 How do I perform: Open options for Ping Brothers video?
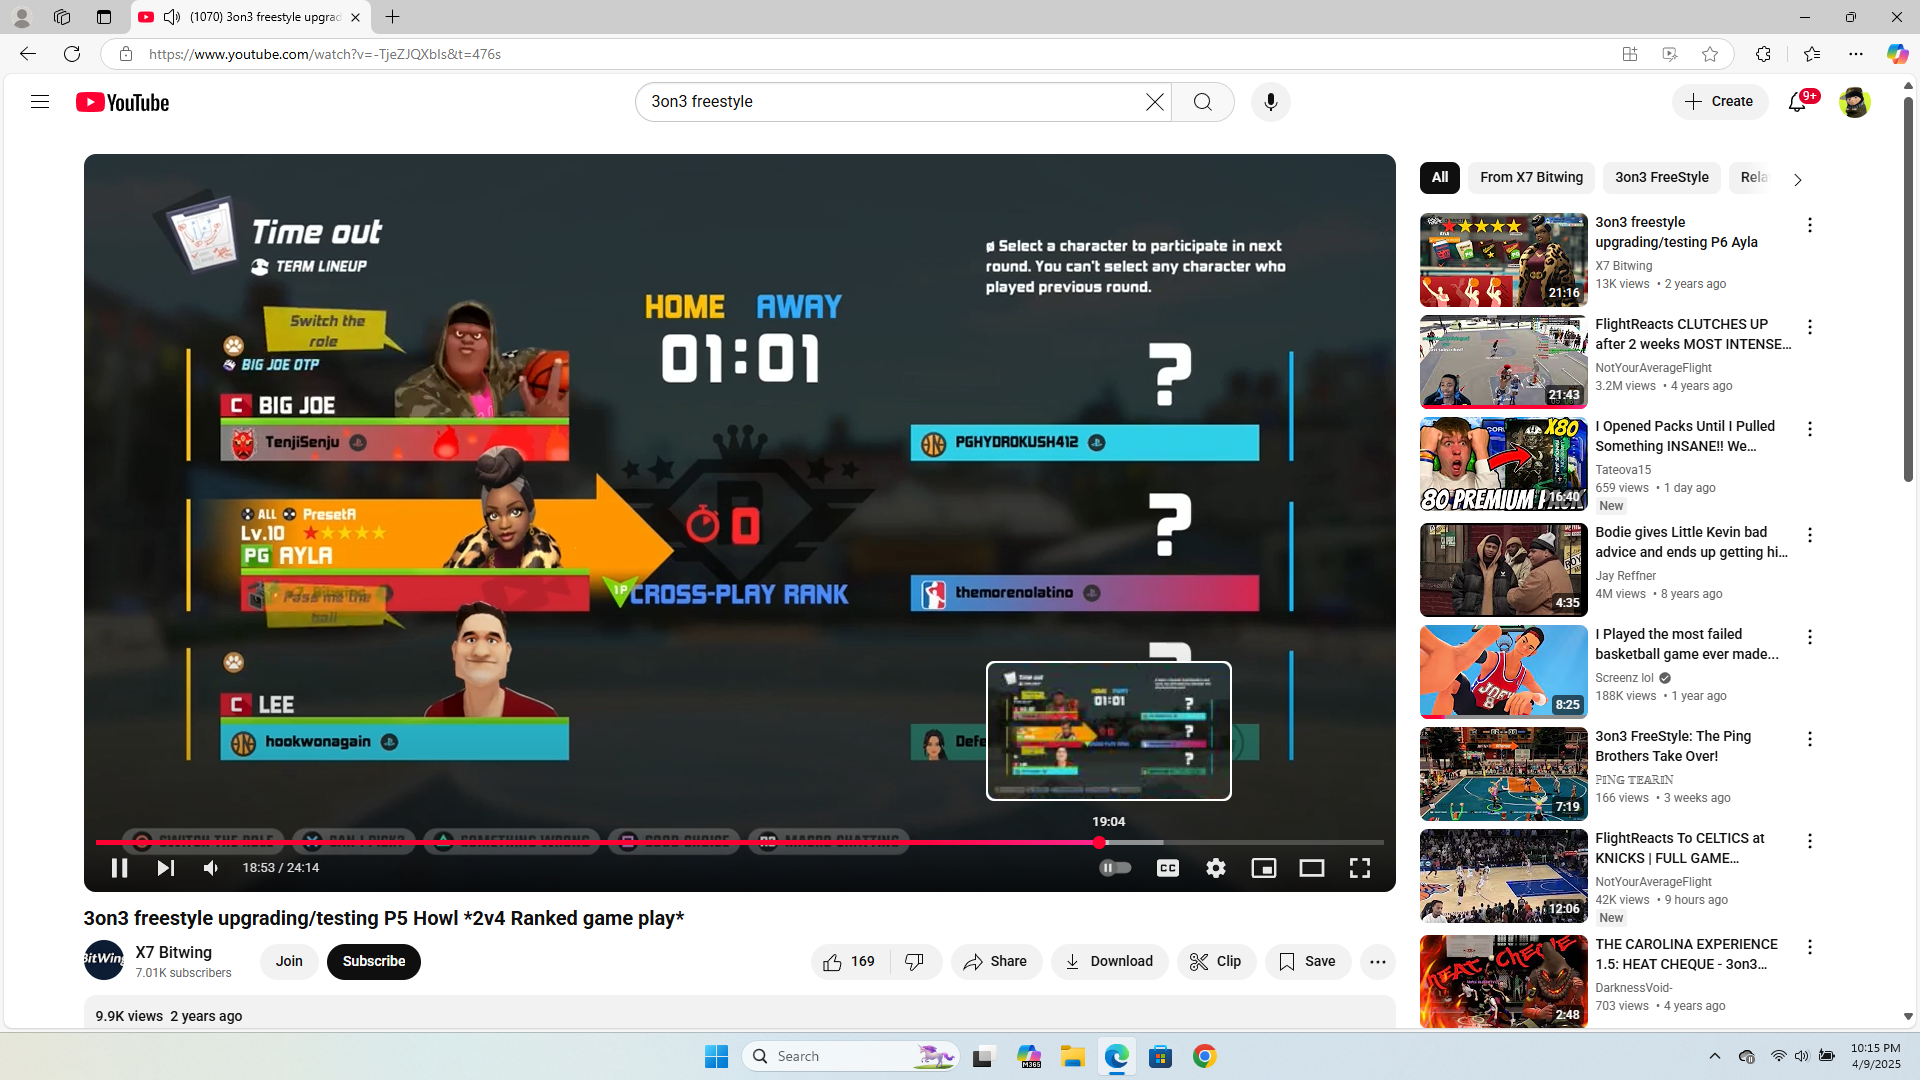[x=1809, y=739]
